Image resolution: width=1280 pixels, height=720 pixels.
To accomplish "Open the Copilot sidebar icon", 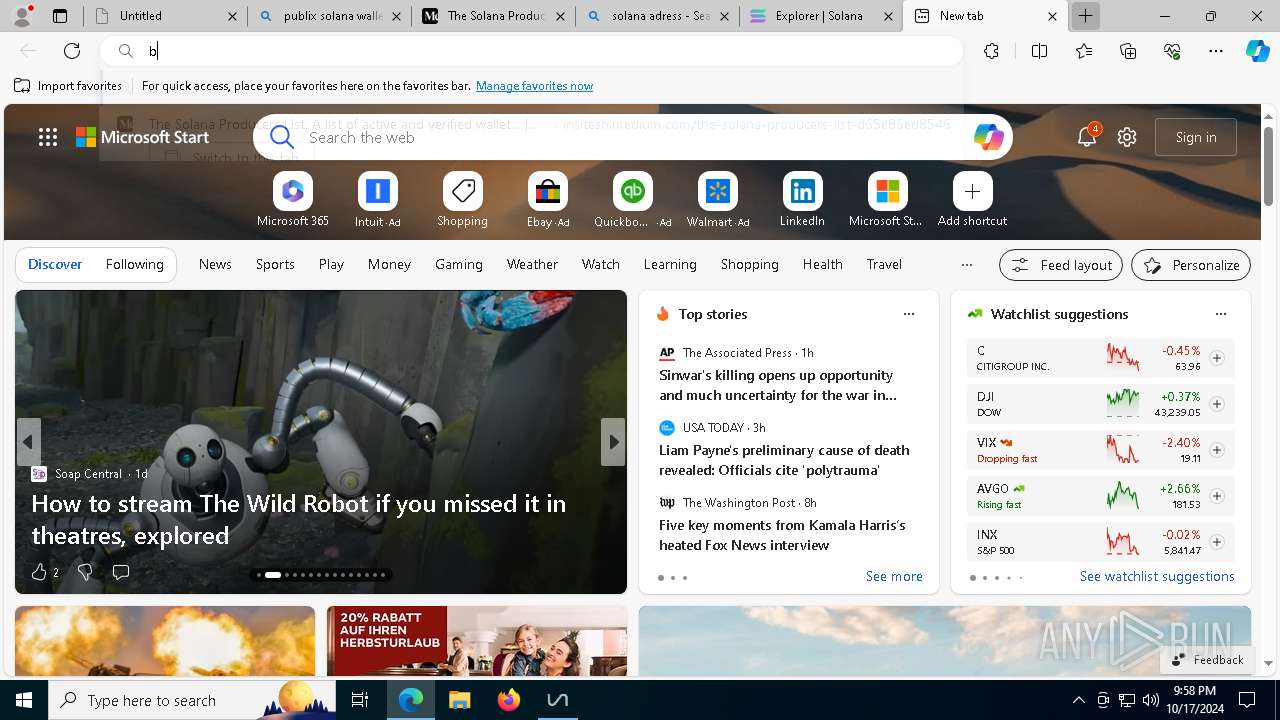I will point(1257,51).
